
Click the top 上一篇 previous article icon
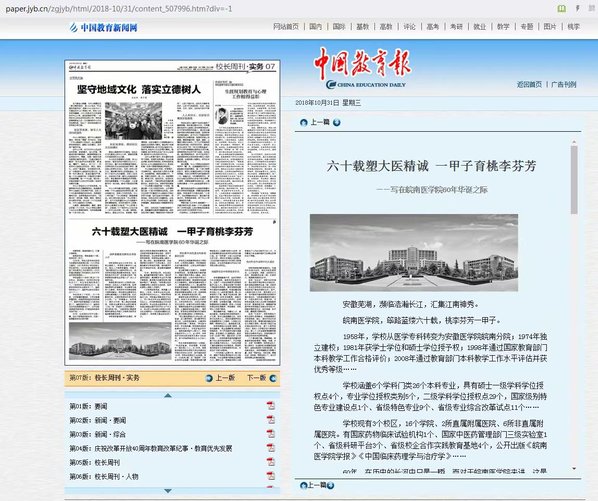(x=304, y=122)
